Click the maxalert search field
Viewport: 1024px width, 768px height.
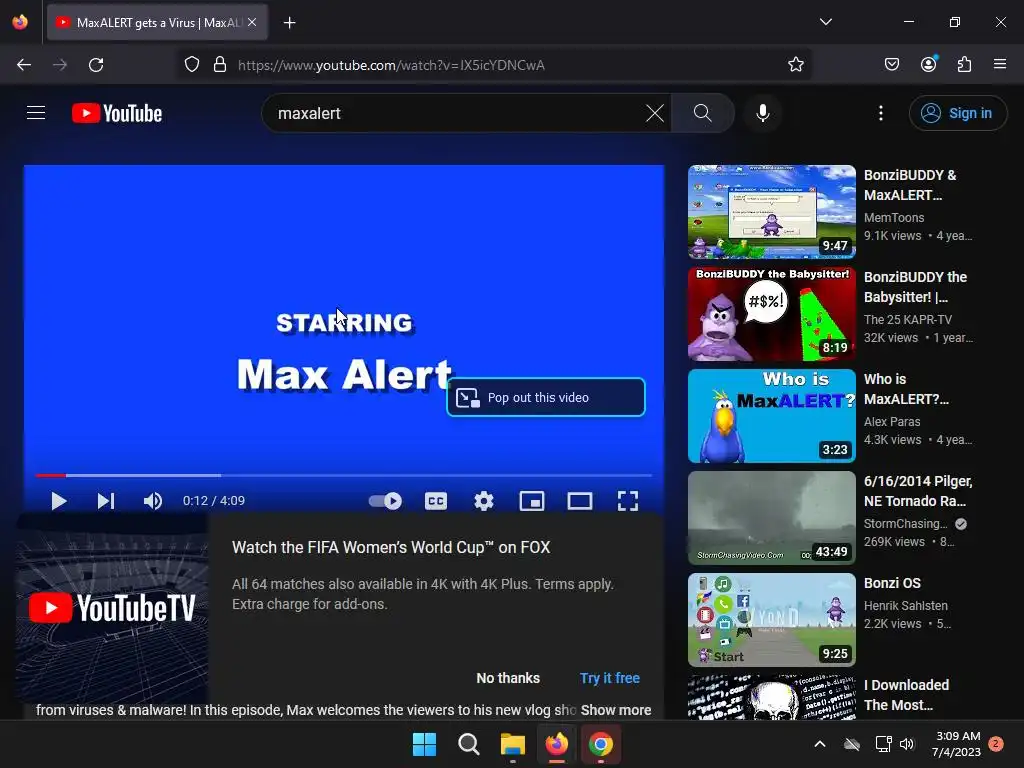coord(457,113)
